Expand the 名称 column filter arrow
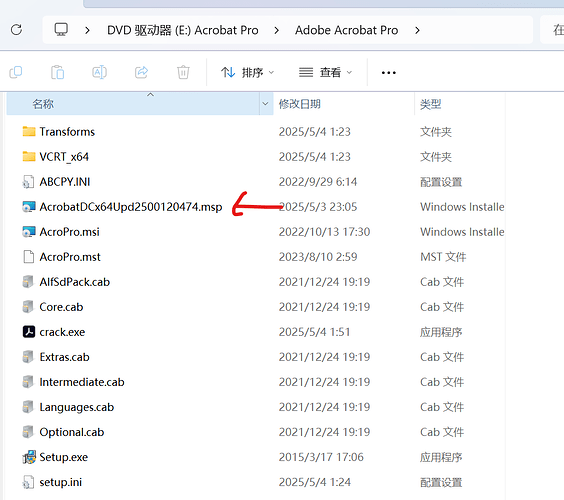Image resolution: width=564 pixels, height=500 pixels. click(x=265, y=104)
